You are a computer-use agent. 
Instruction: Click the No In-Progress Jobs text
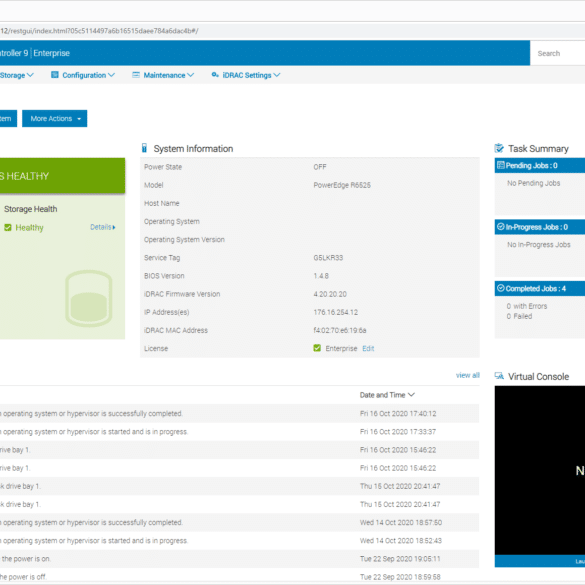pos(539,245)
